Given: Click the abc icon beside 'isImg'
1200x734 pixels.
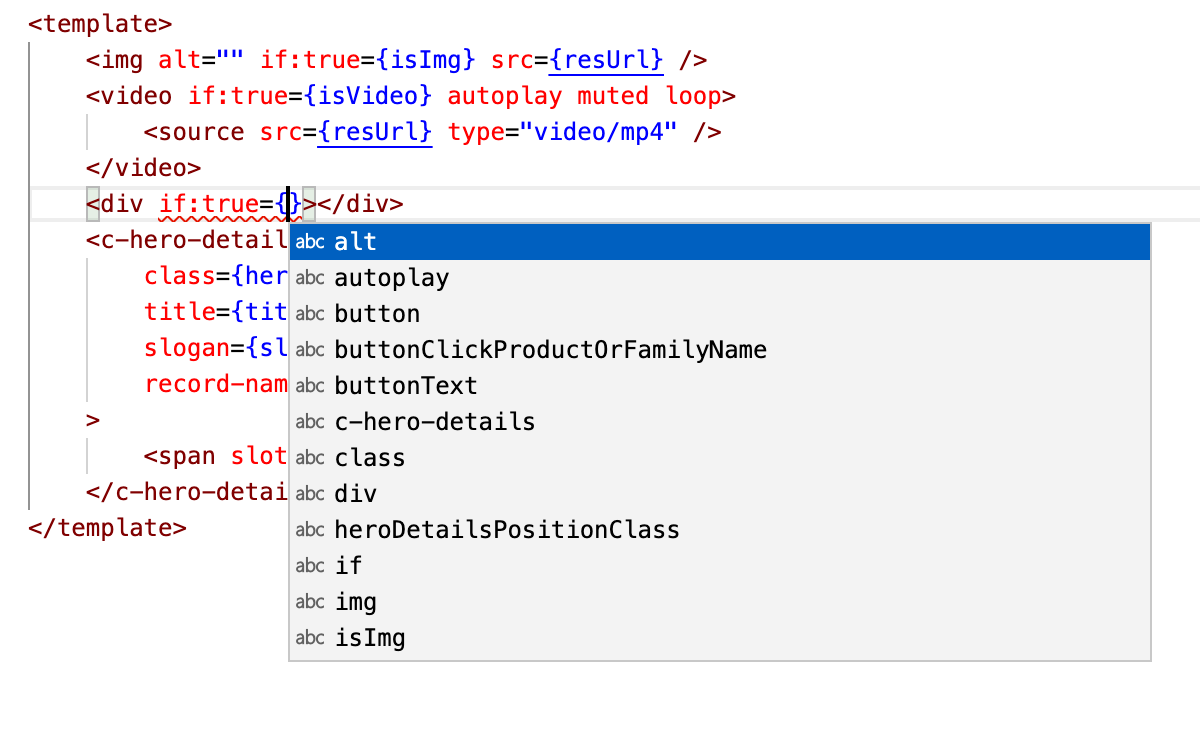Looking at the screenshot, I should [310, 638].
